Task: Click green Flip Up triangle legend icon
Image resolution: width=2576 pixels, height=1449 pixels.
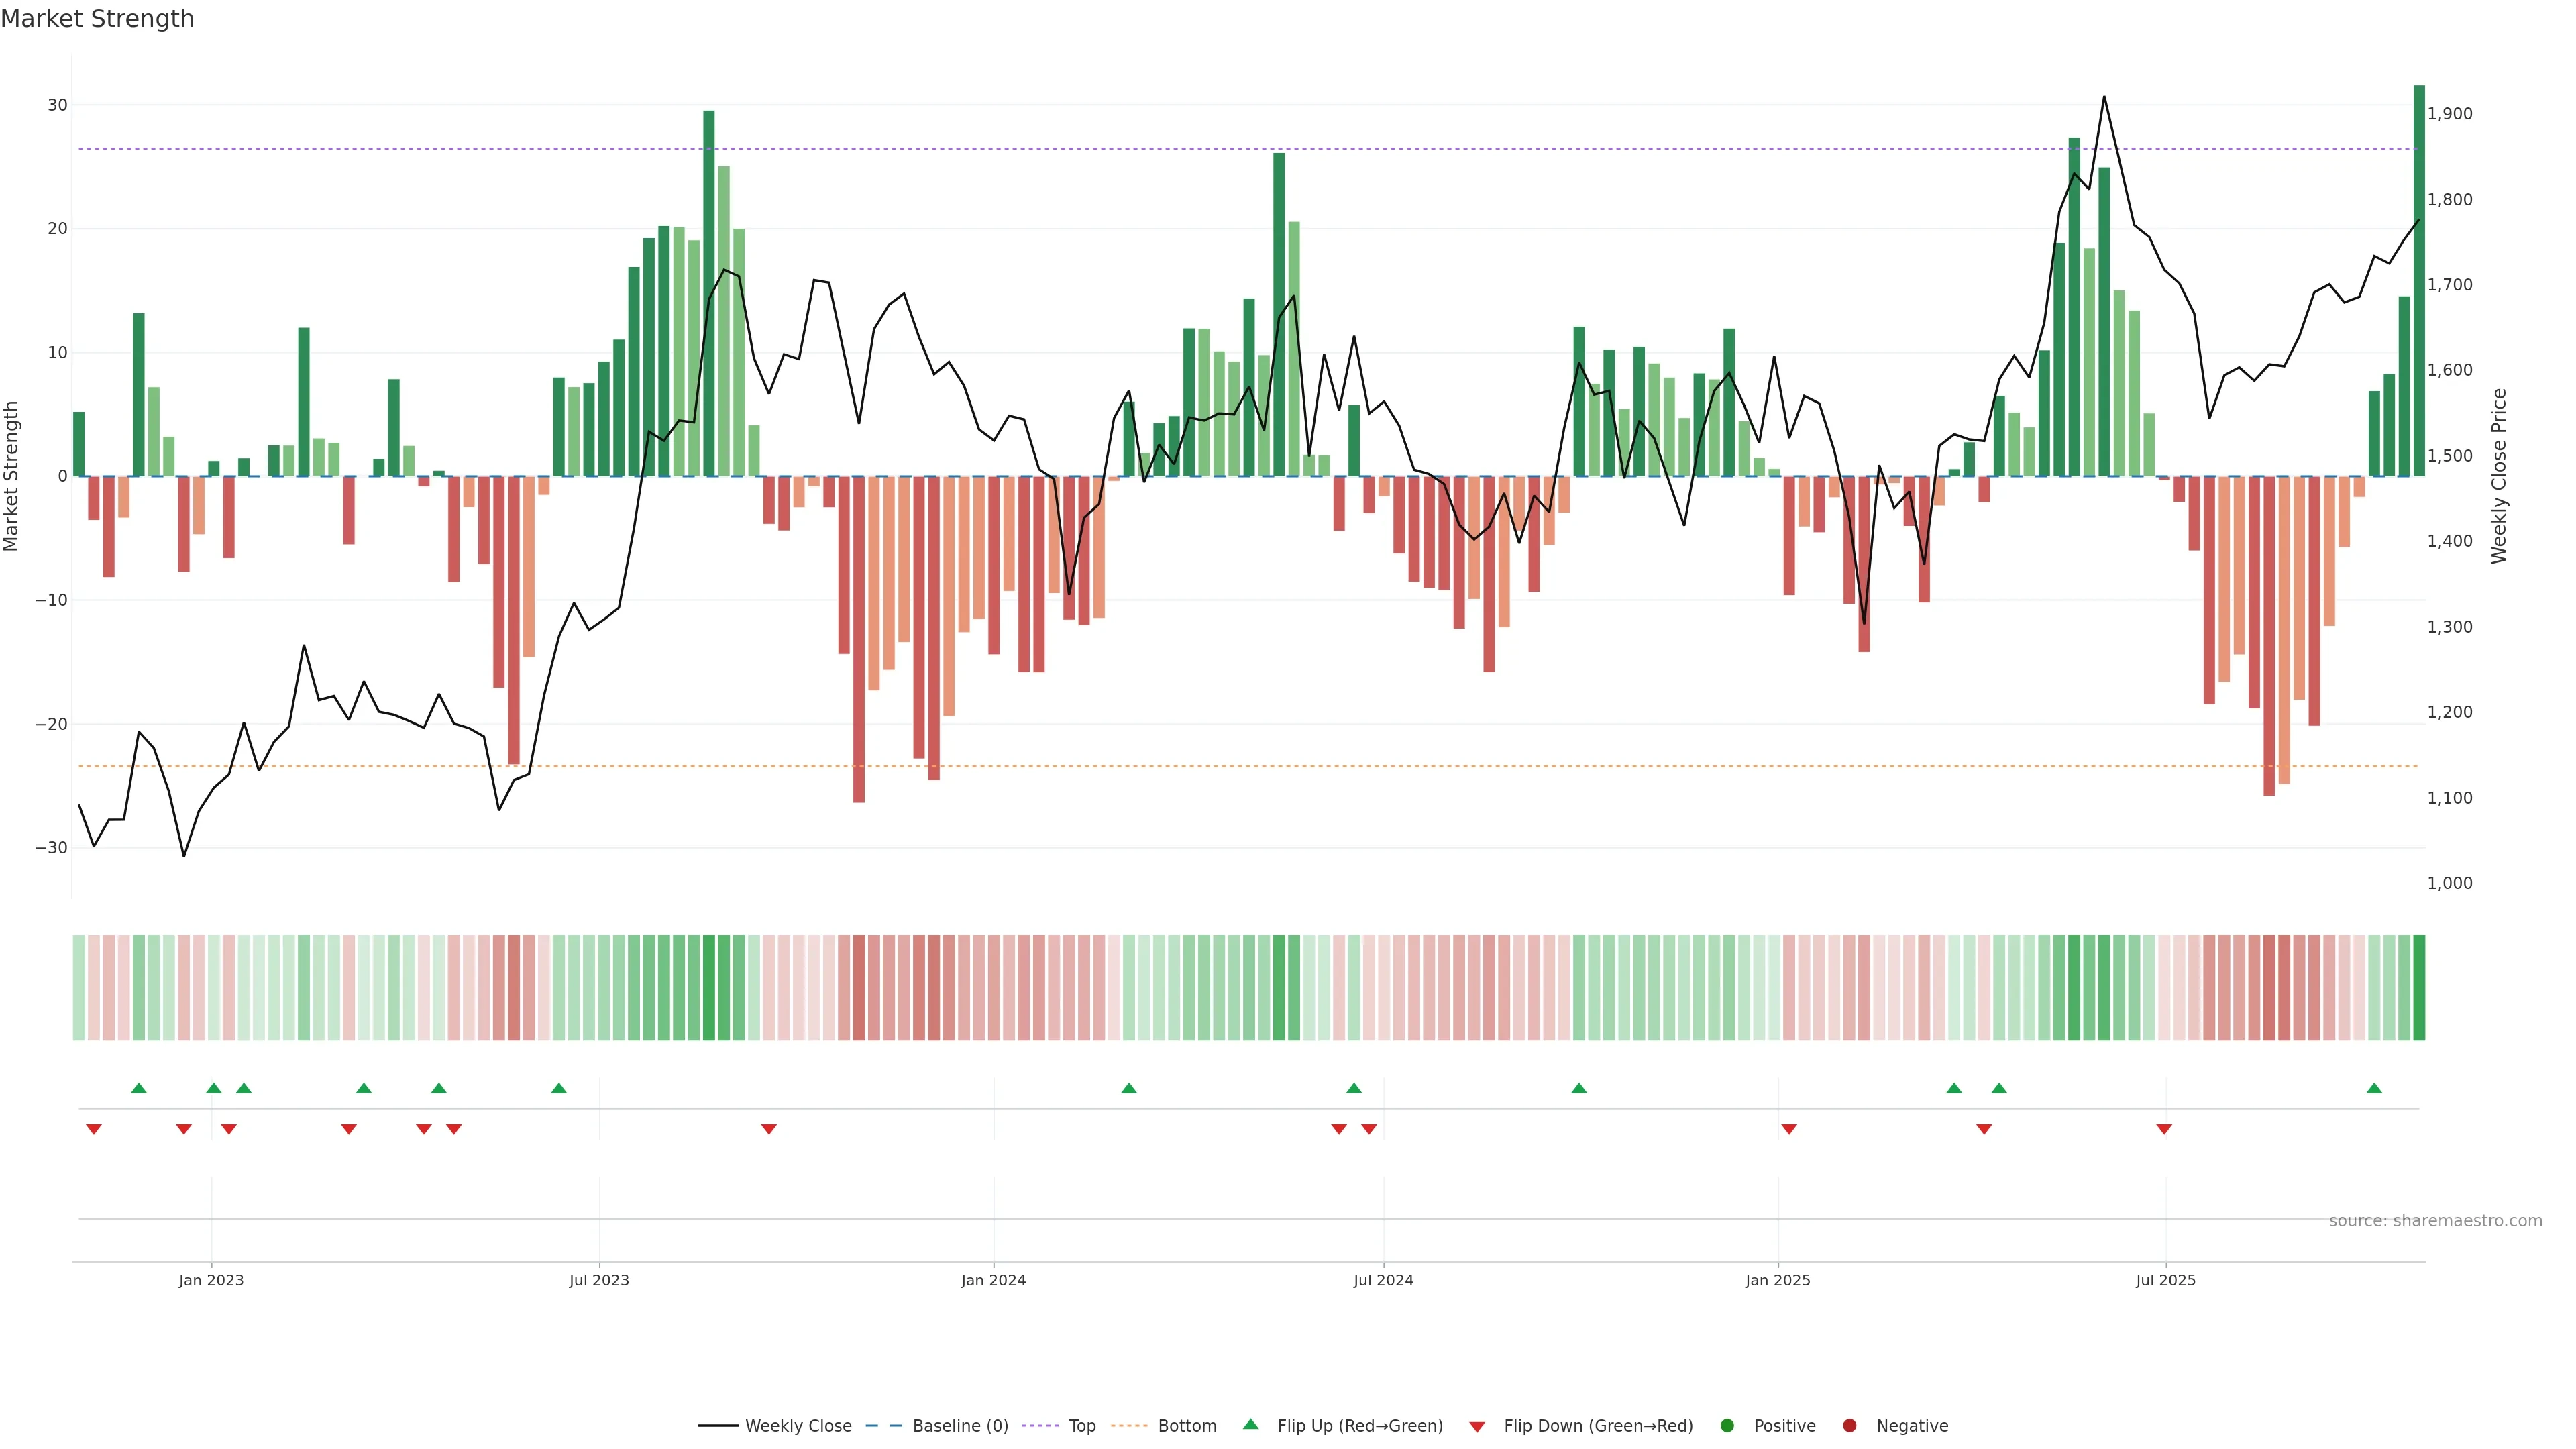Action: (1250, 1424)
